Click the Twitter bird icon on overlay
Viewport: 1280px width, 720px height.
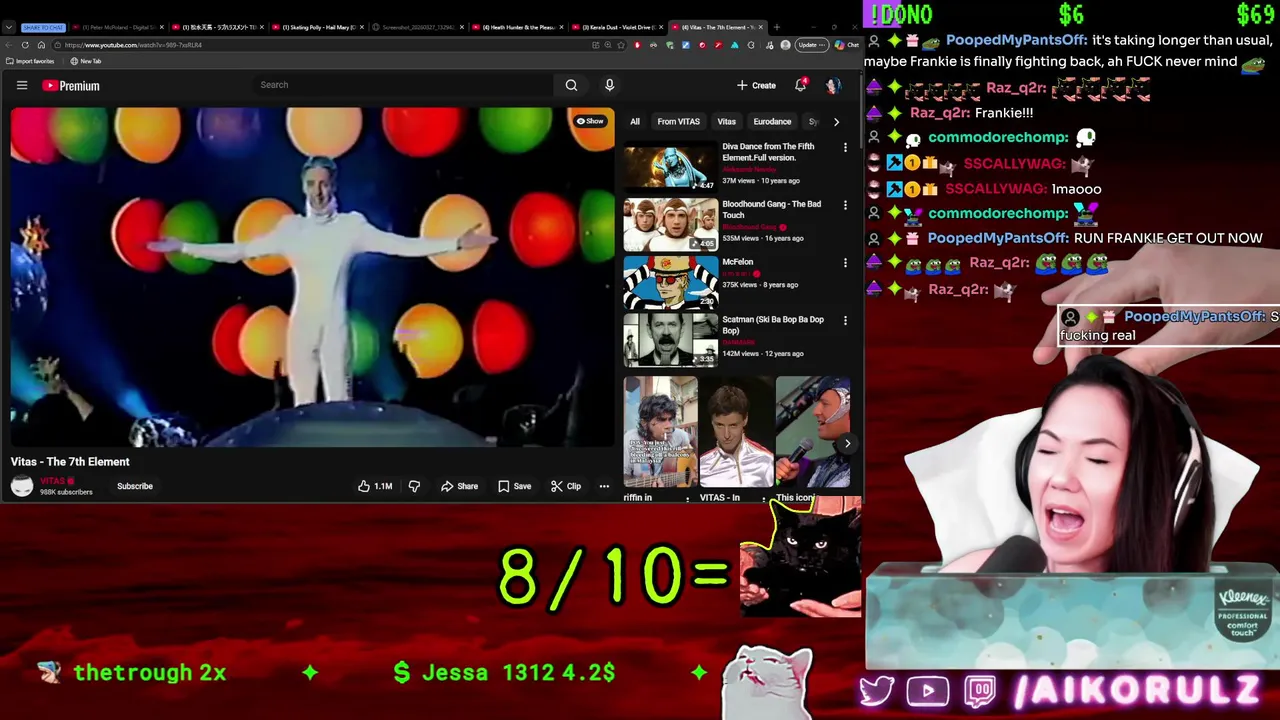pos(877,691)
